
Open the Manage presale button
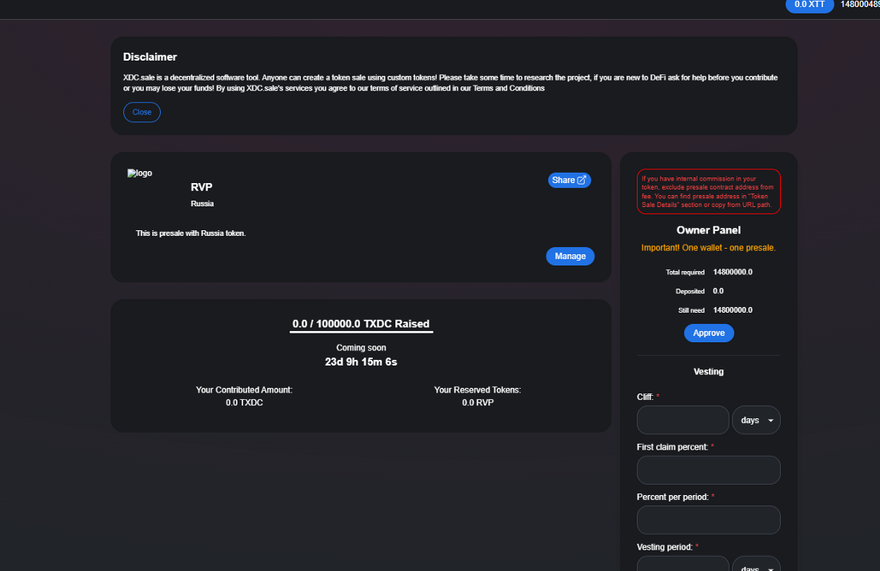click(570, 256)
